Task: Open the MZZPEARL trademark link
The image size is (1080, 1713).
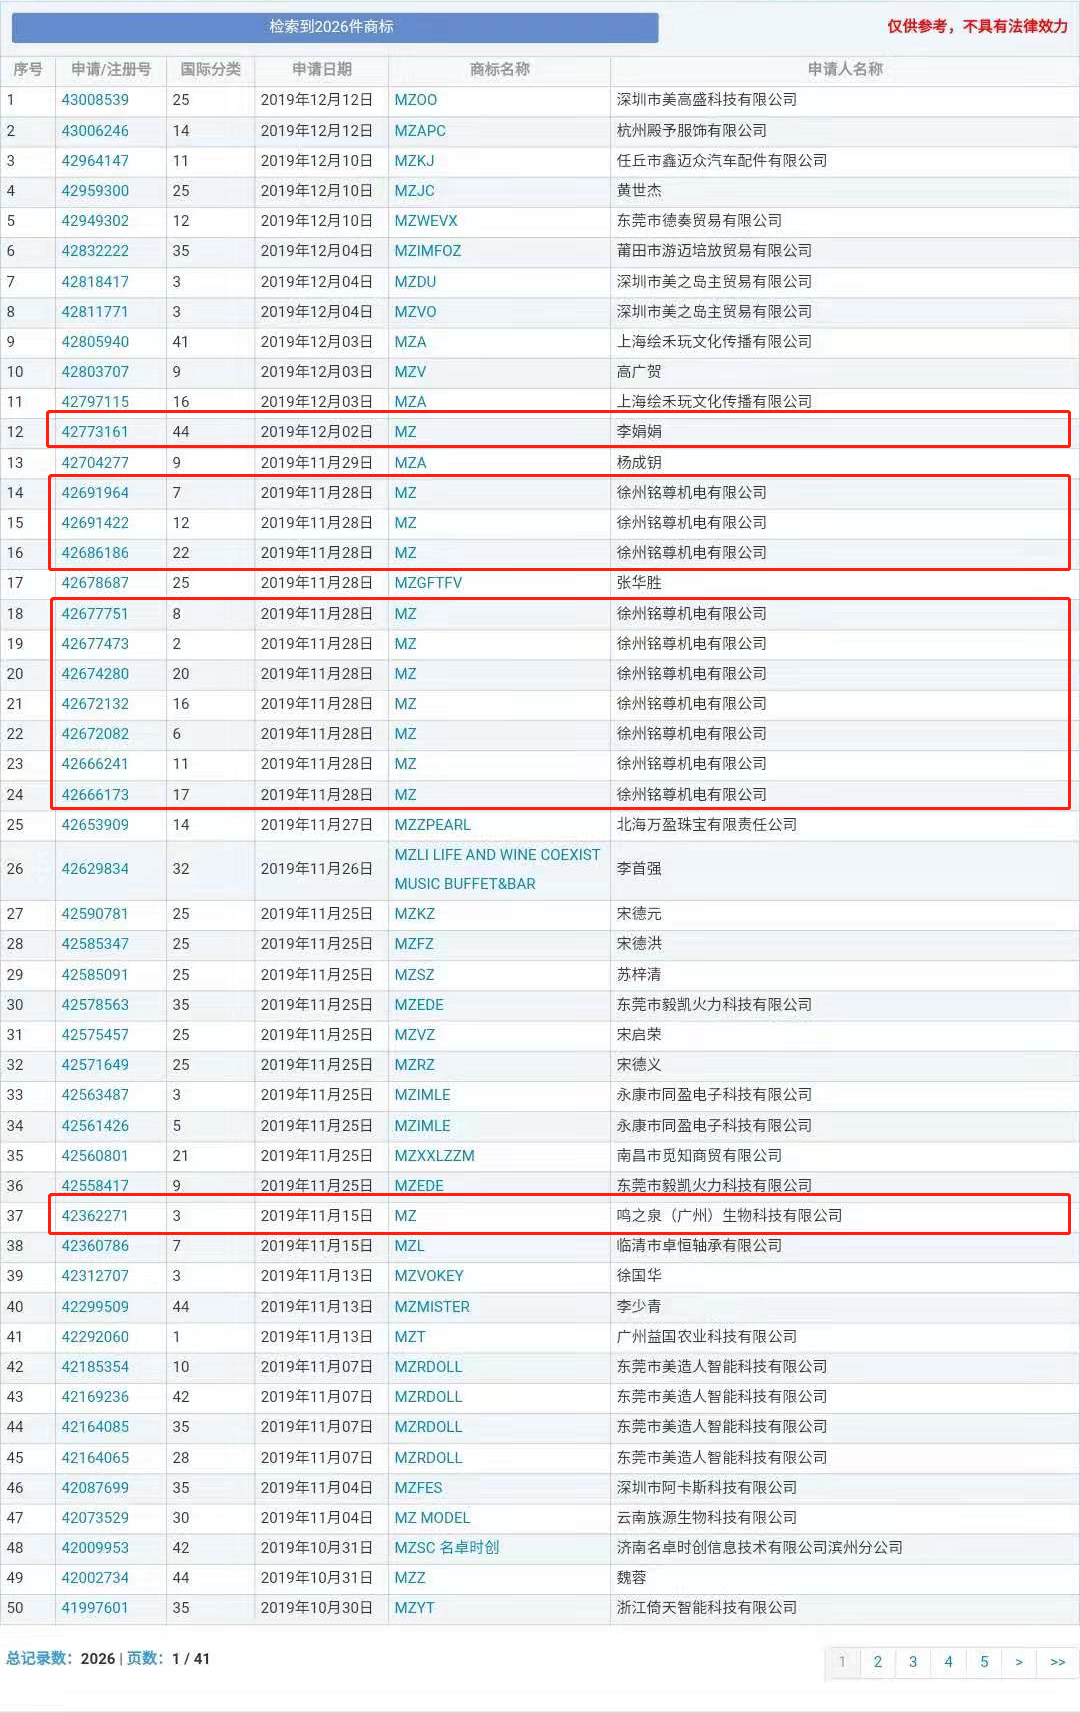Action: (432, 825)
